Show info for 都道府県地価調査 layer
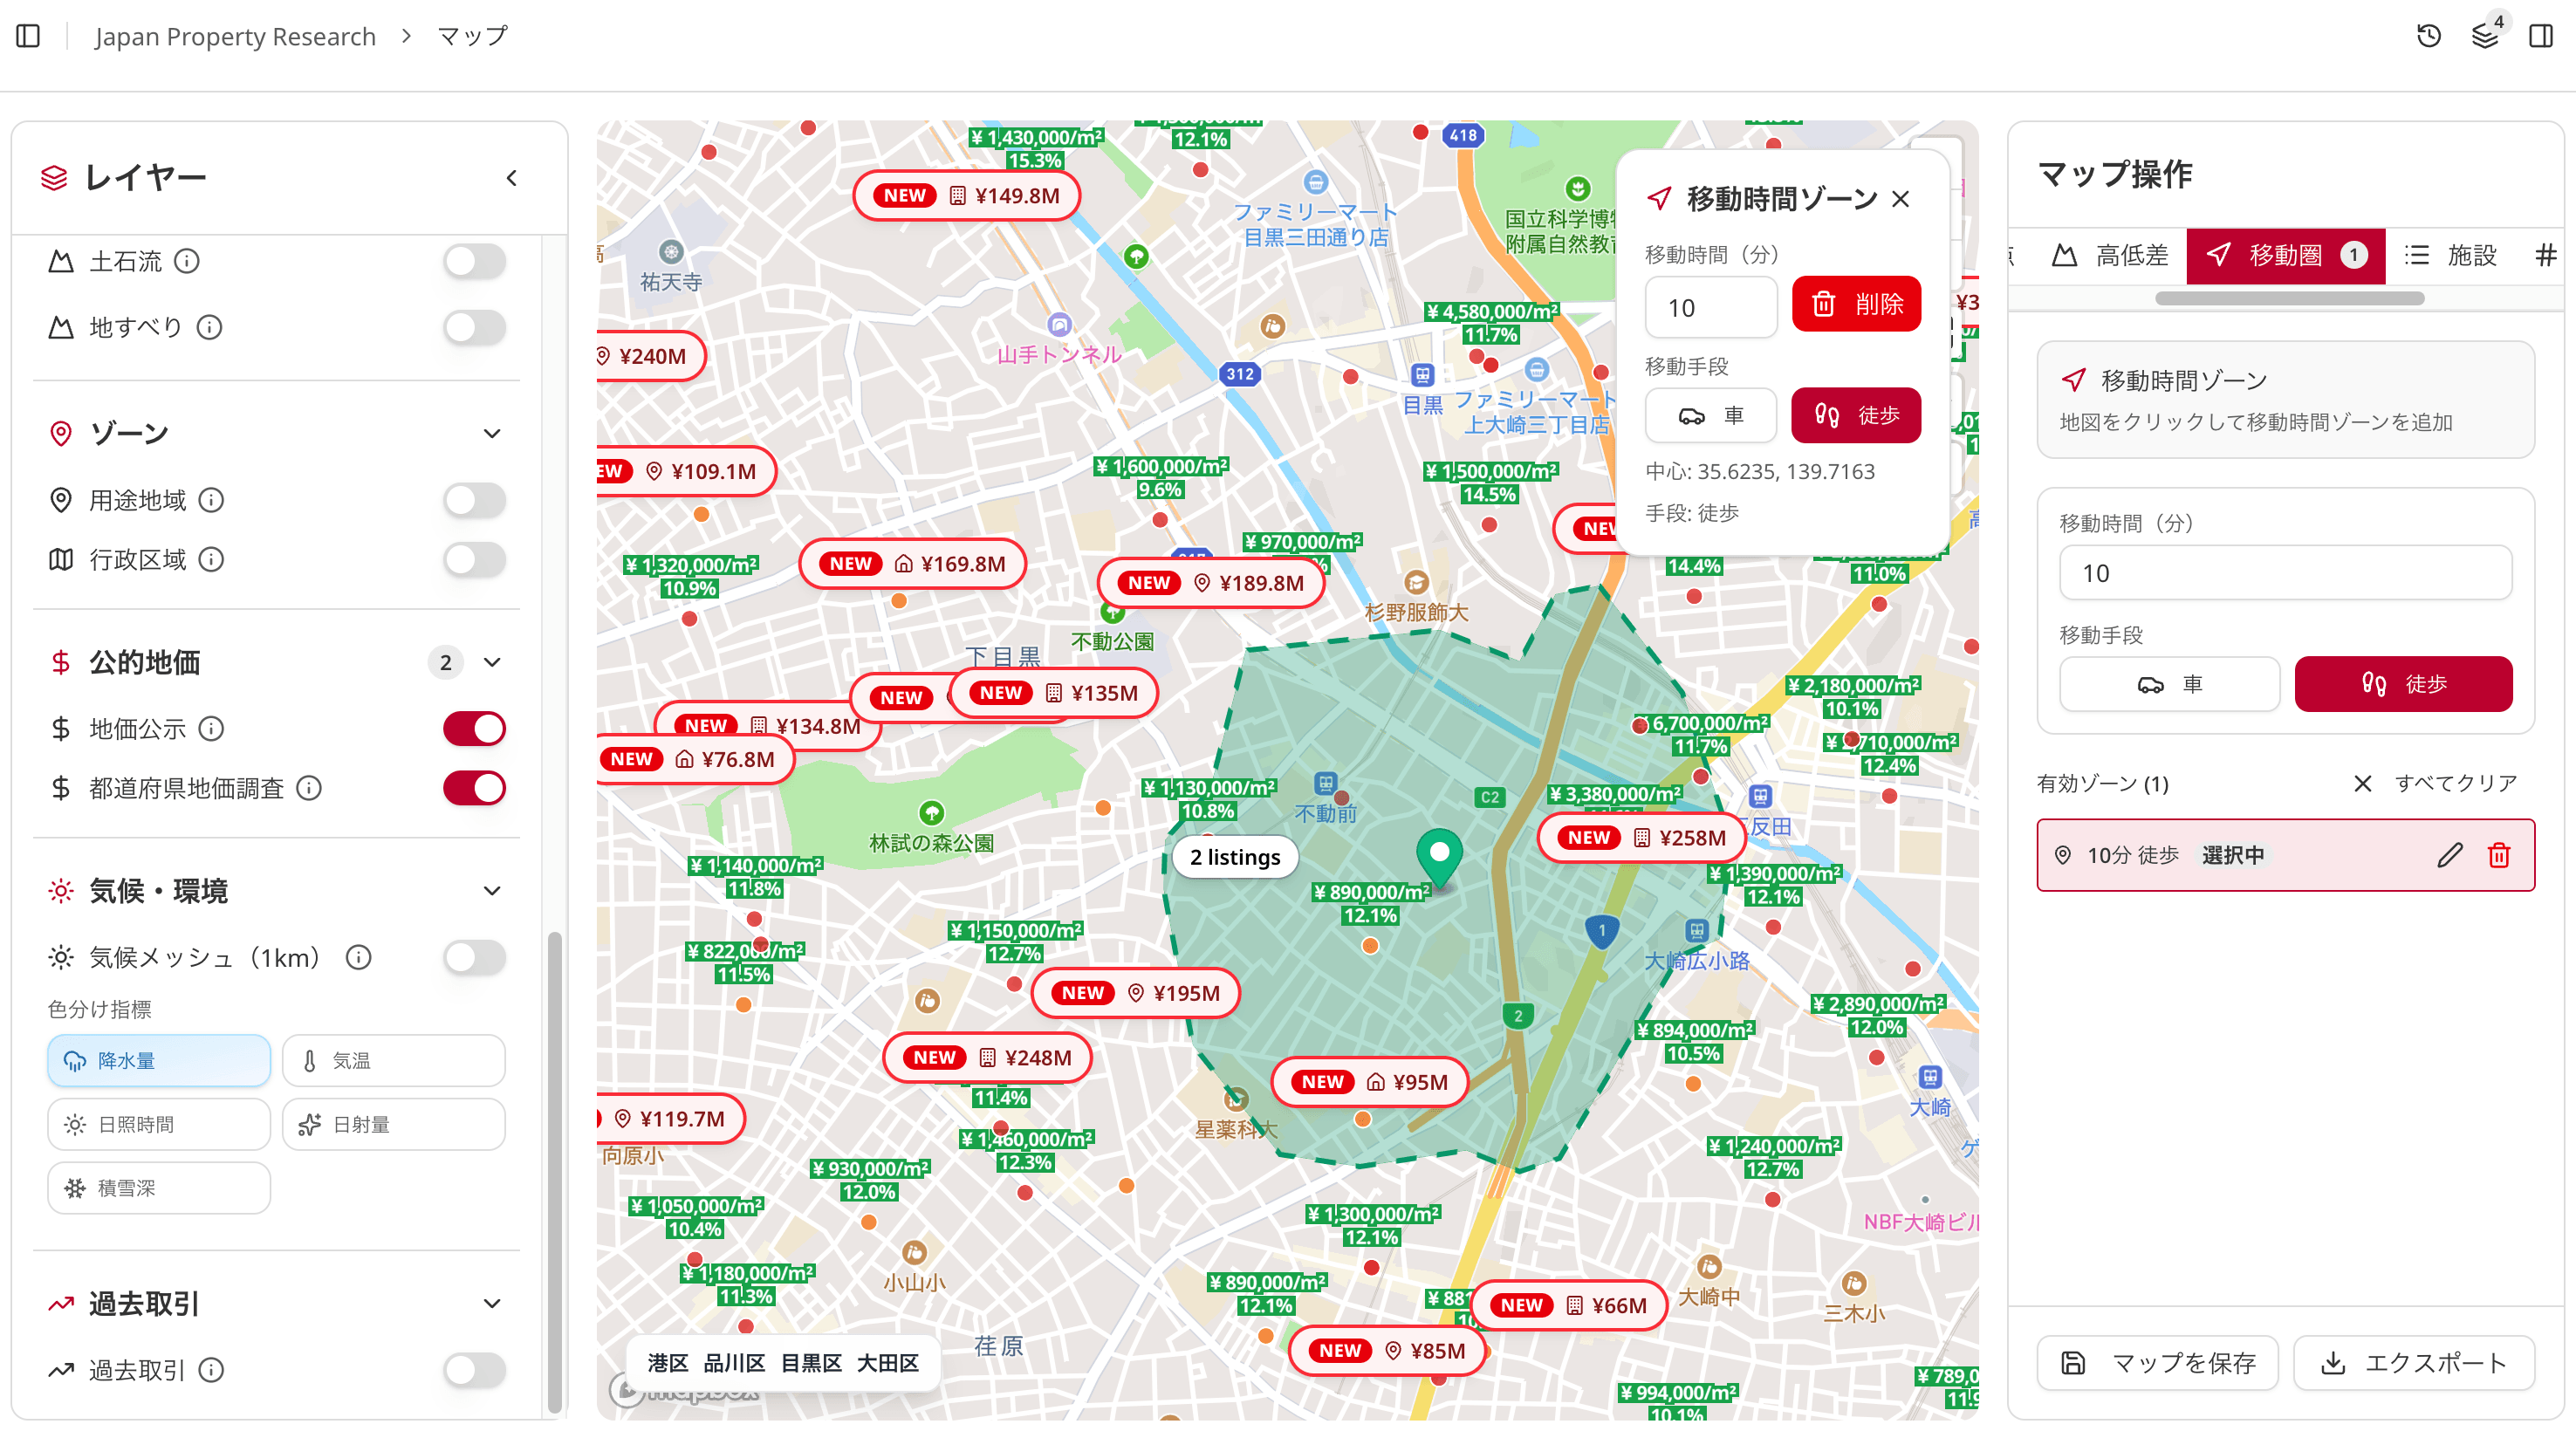The image size is (2576, 1431). click(x=310, y=788)
